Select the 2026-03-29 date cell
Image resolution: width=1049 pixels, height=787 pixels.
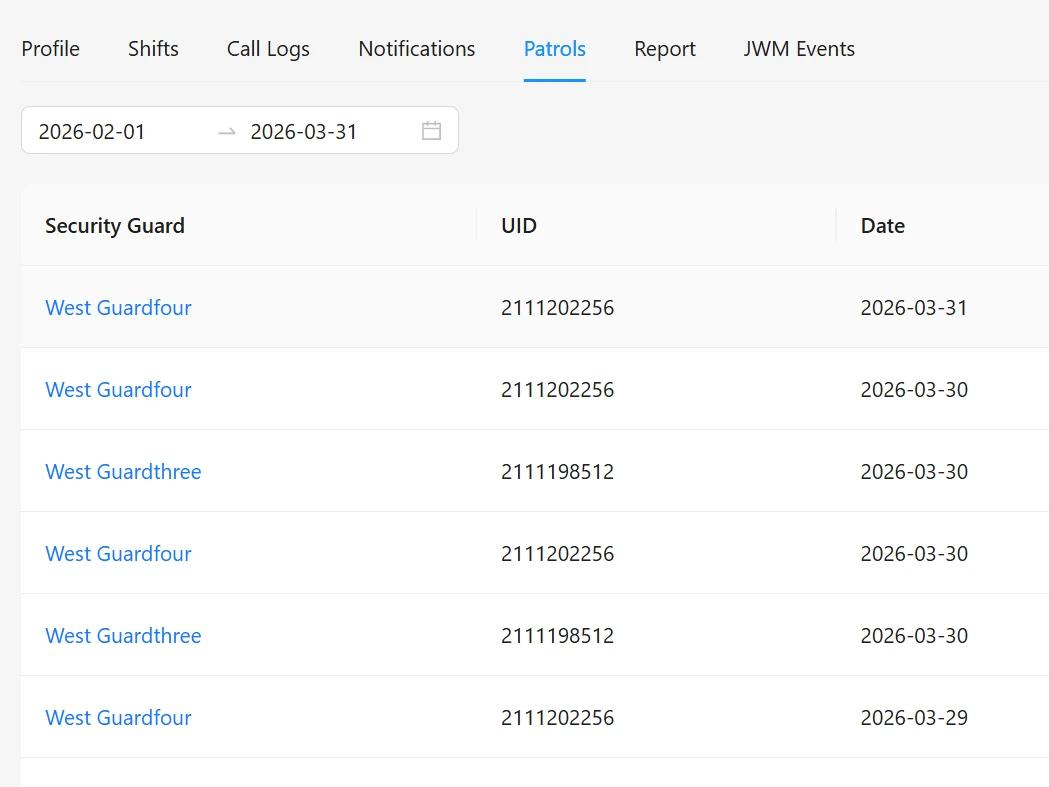[914, 717]
